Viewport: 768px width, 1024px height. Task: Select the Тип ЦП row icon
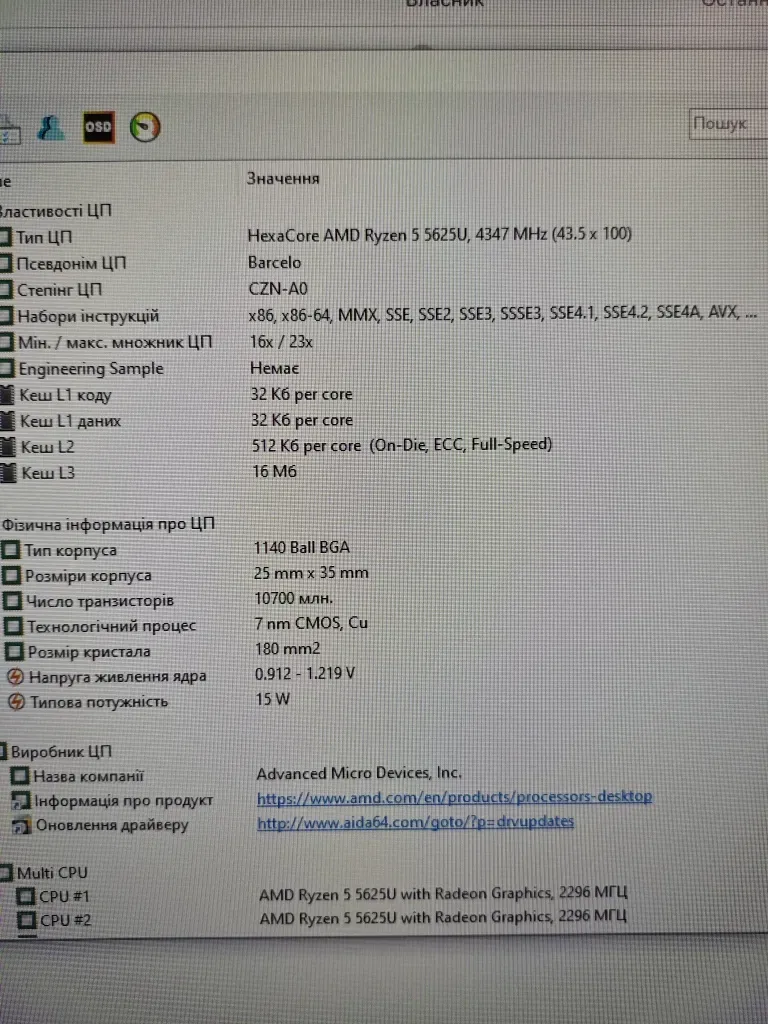[5, 238]
